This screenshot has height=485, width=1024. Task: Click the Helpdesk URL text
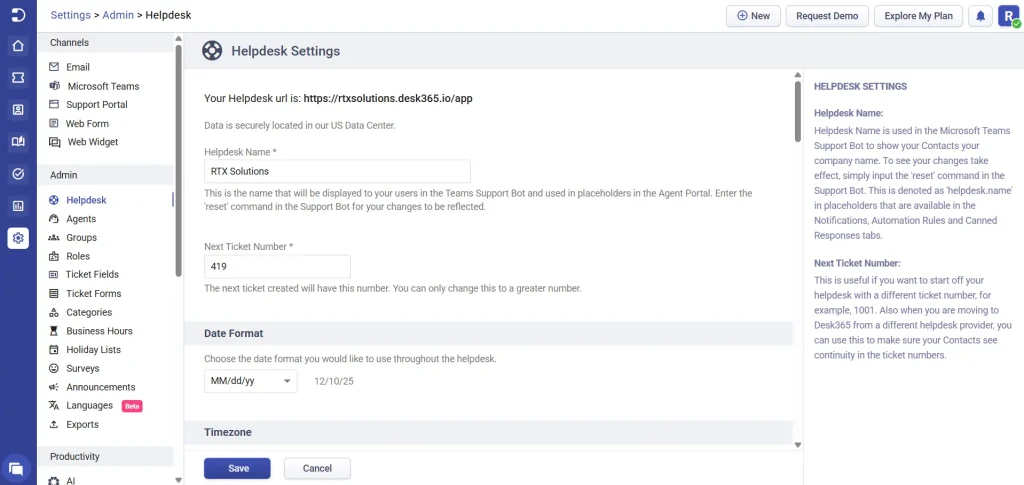(388, 99)
